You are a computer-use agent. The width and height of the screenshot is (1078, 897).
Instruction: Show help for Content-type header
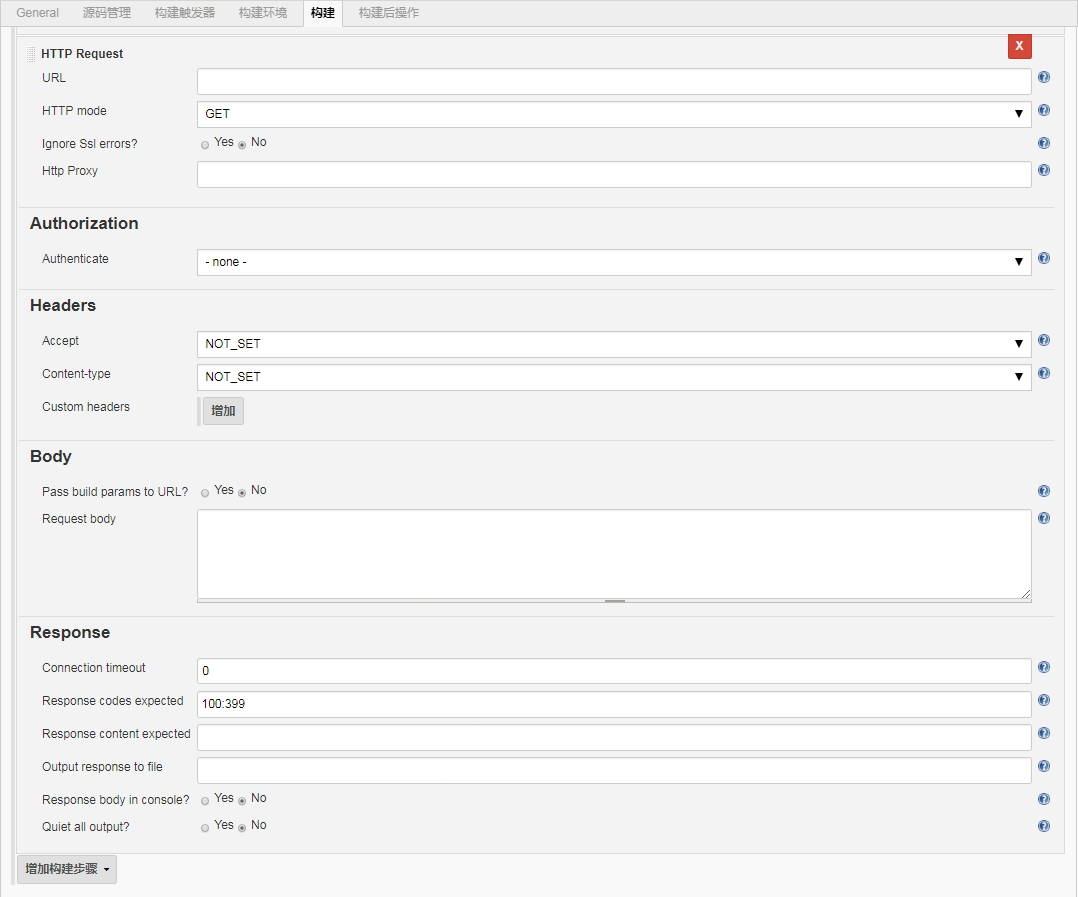tap(1044, 373)
